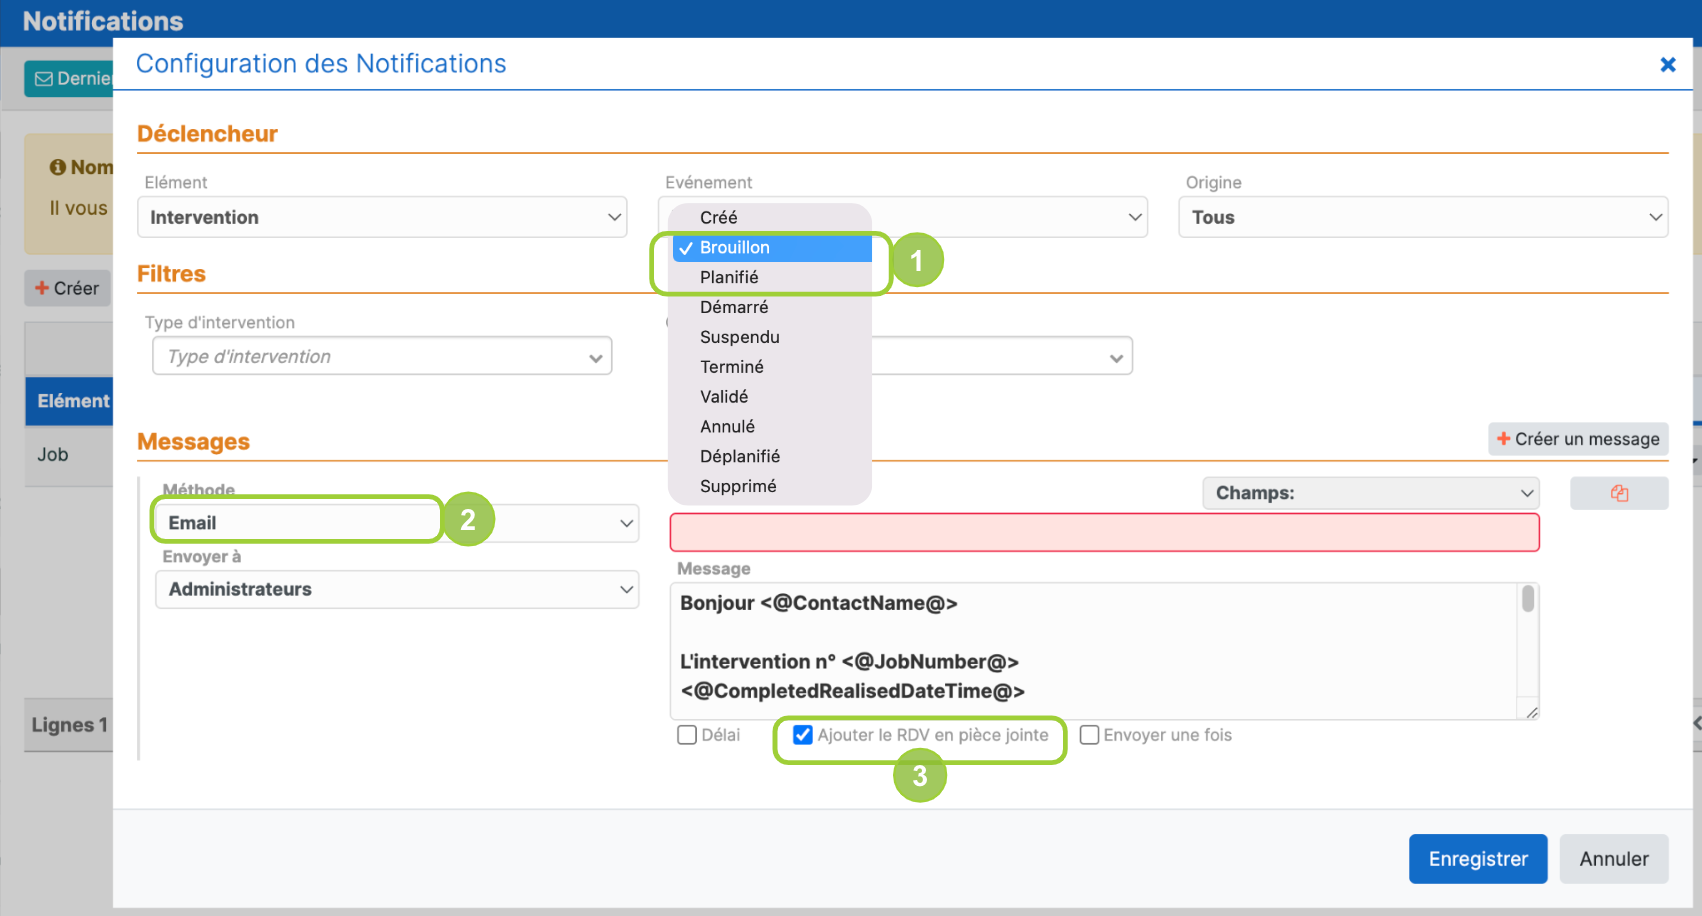Image resolution: width=1702 pixels, height=916 pixels.
Task: Select Supprimé in the event list
Action: [770, 486]
